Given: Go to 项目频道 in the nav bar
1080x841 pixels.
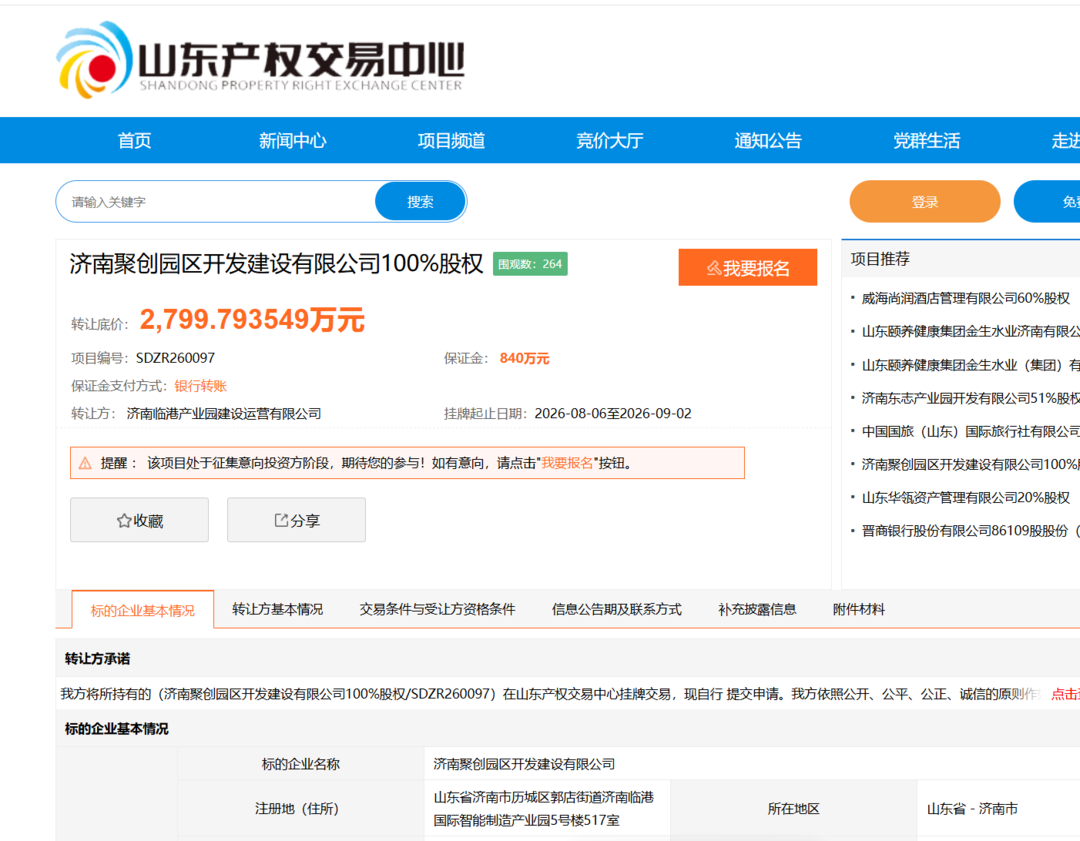Looking at the screenshot, I should point(451,141).
